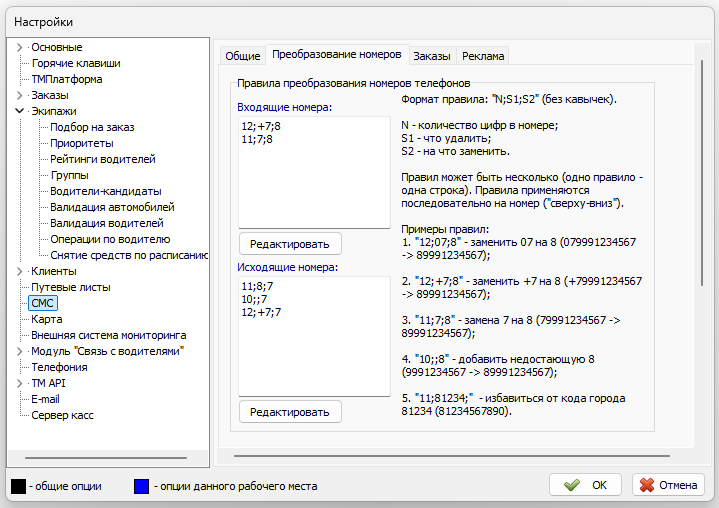Select the Клиенты tree item
This screenshot has height=508, width=719.
coord(54,271)
